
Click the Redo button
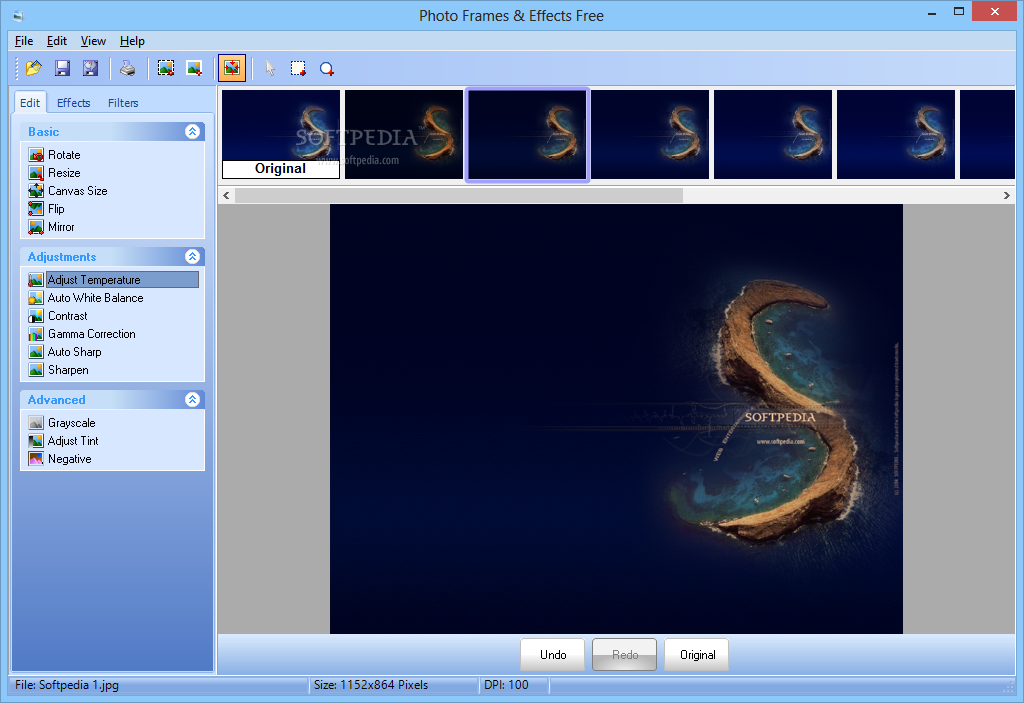tap(624, 655)
